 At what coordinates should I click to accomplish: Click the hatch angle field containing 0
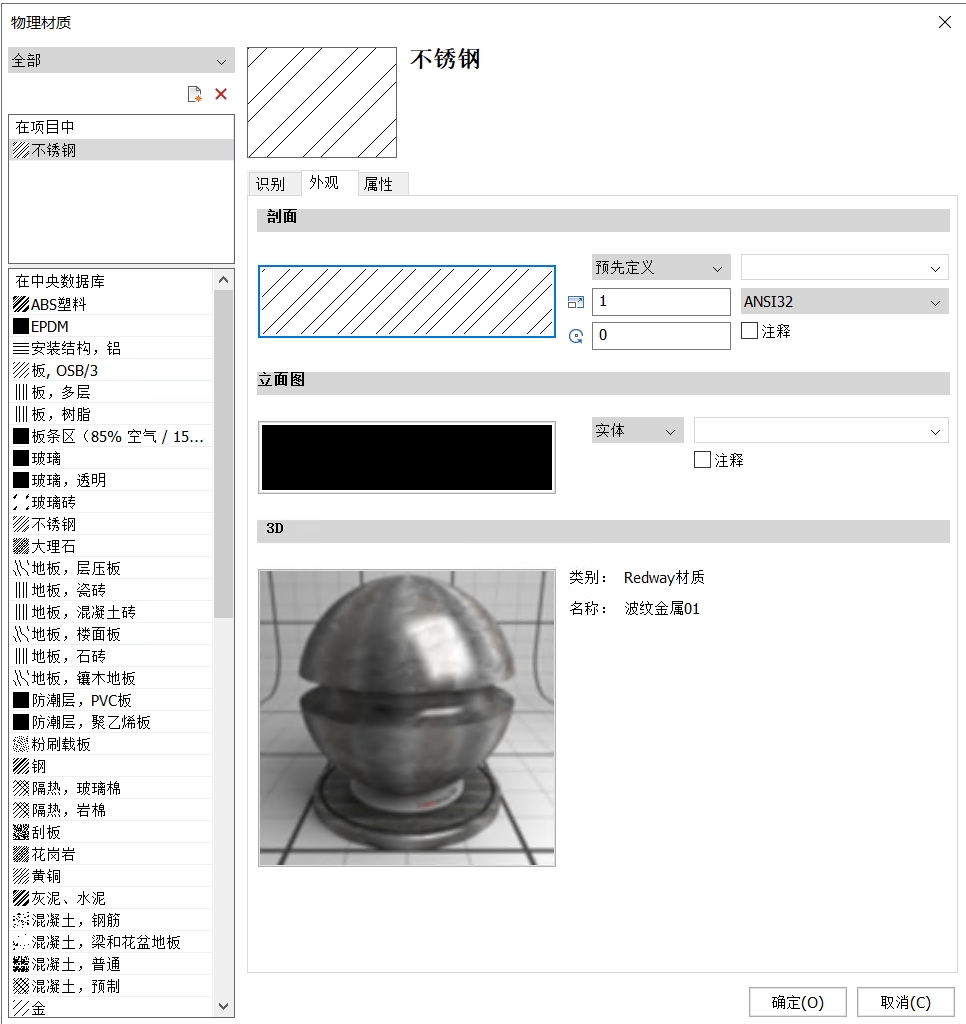tap(661, 336)
